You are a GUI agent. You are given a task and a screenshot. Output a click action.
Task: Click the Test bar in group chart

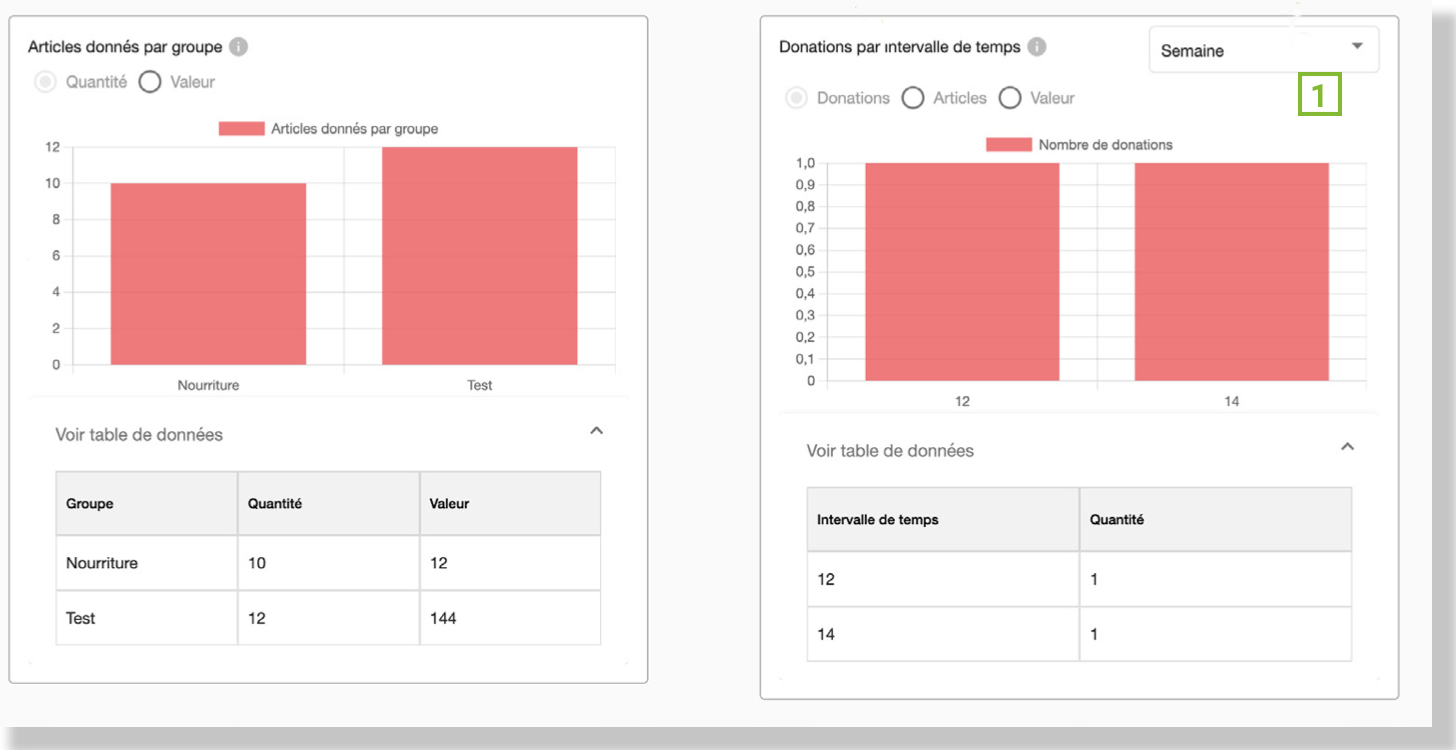(x=479, y=256)
